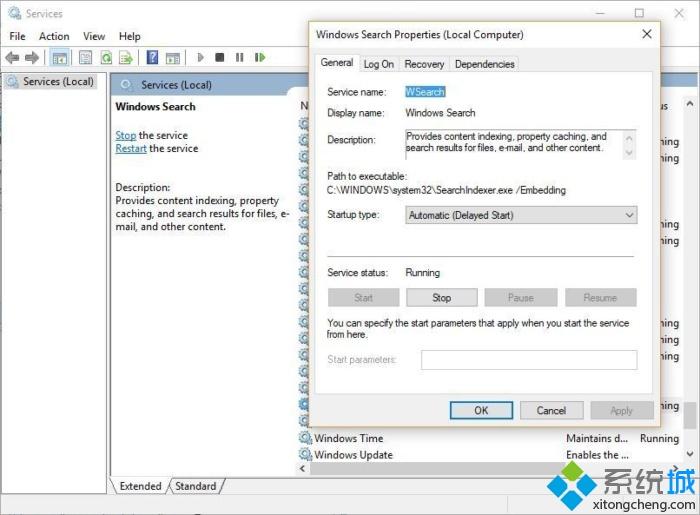Open the Startup type dropdown
Viewport: 700px width, 515px height.
[x=521, y=215]
